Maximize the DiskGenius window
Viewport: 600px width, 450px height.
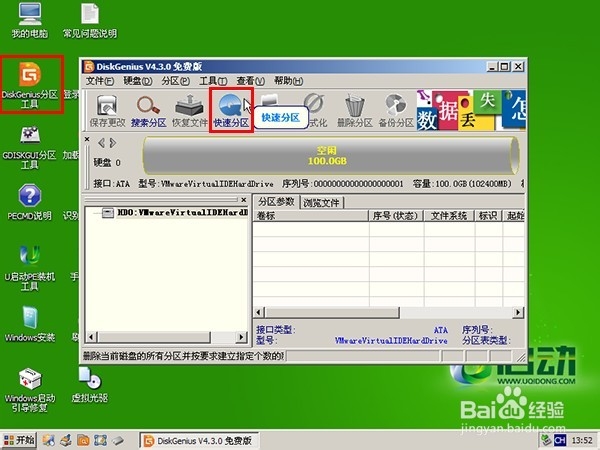(x=505, y=67)
